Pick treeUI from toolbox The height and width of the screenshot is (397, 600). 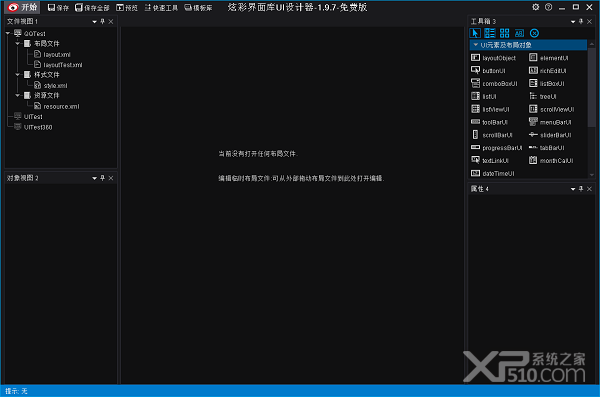coord(543,96)
